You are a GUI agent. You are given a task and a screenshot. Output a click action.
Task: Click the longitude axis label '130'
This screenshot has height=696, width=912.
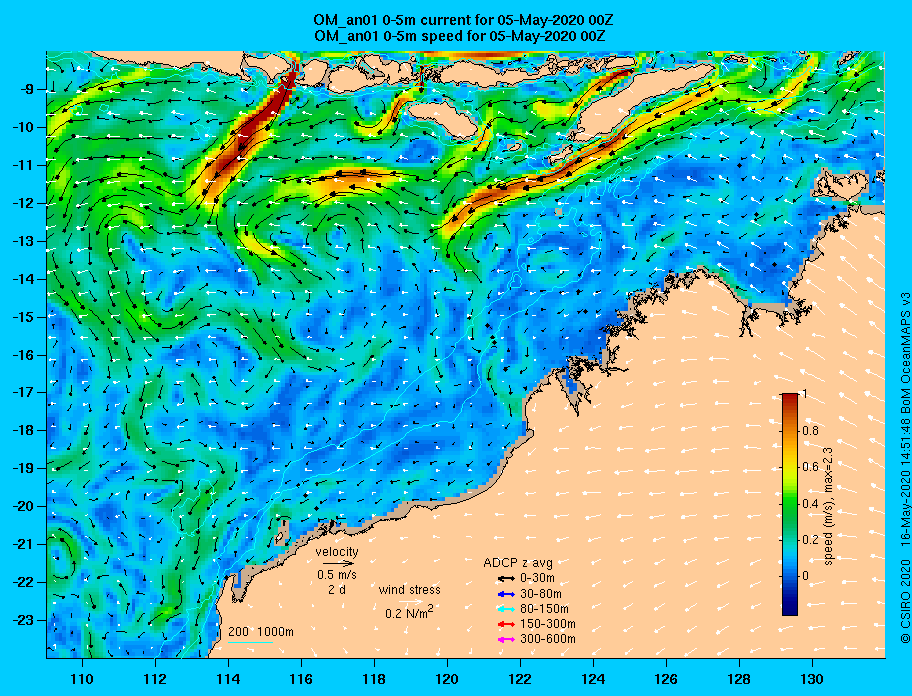click(812, 679)
